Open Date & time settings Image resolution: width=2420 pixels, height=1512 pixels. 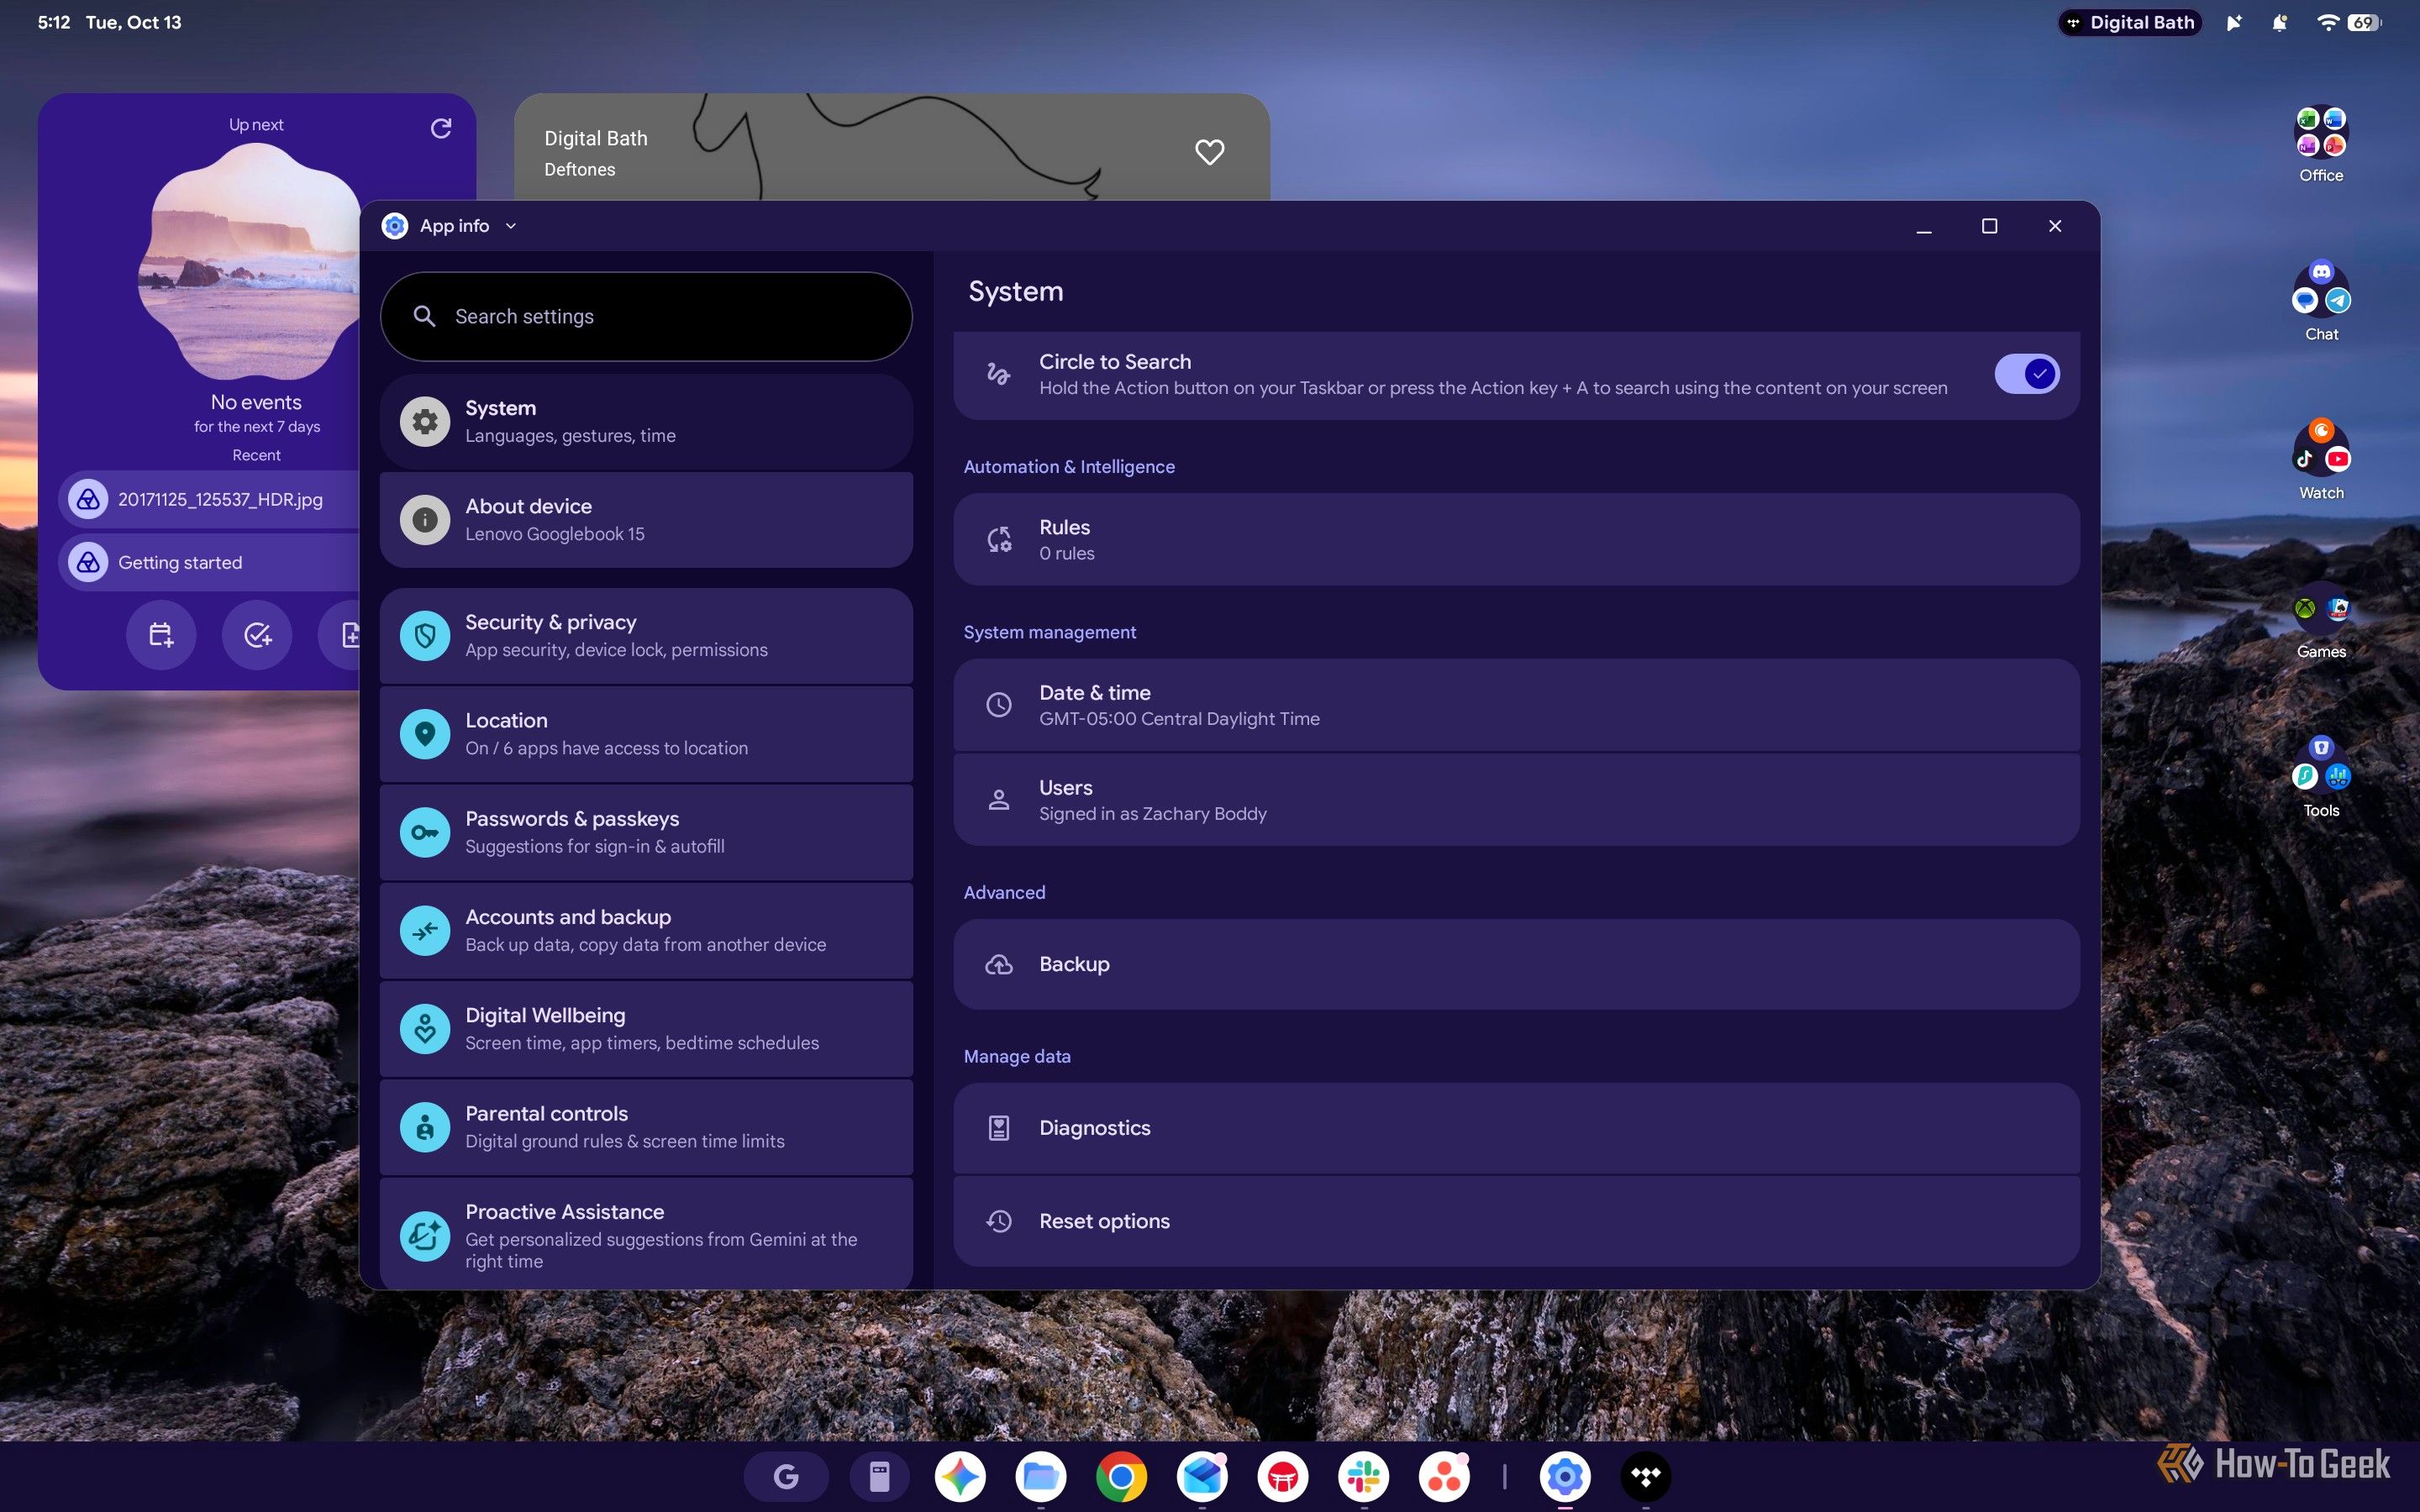tap(1516, 705)
